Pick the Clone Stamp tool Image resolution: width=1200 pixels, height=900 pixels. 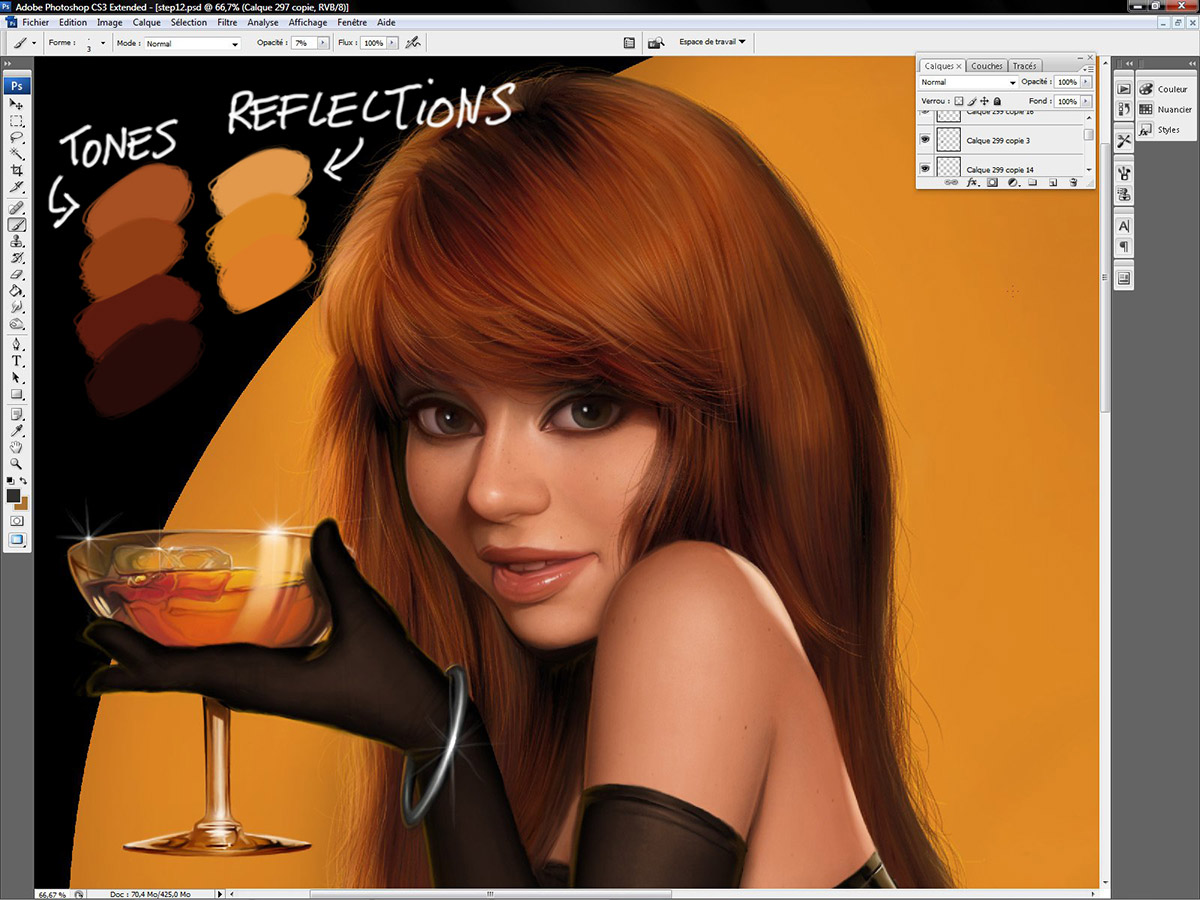coord(17,241)
